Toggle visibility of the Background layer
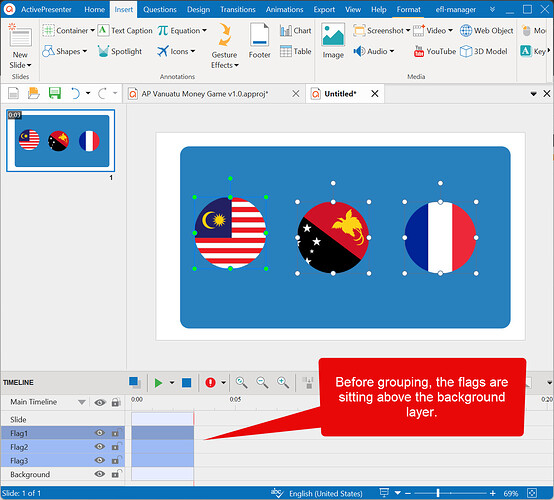 coord(100,474)
